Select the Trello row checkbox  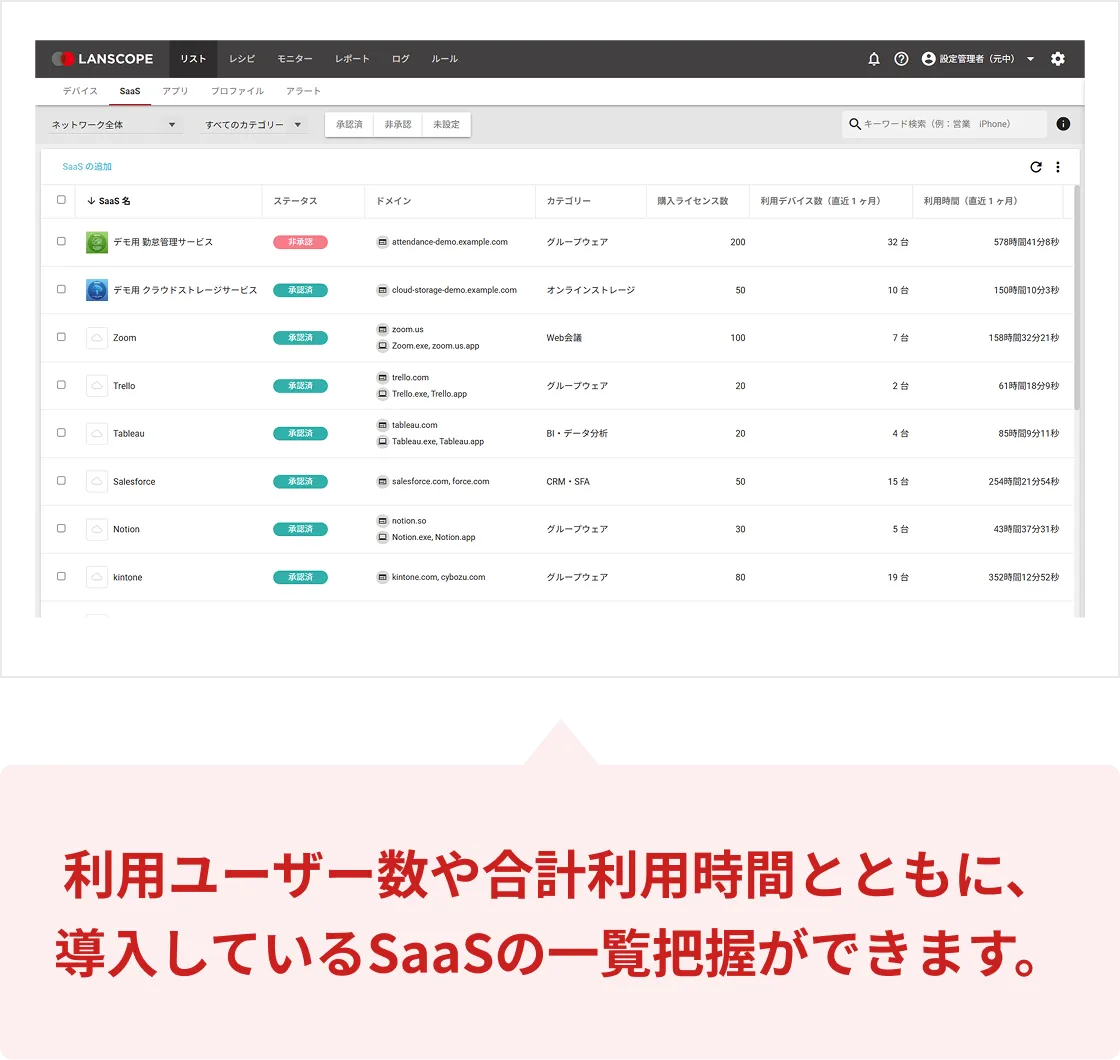(61, 385)
